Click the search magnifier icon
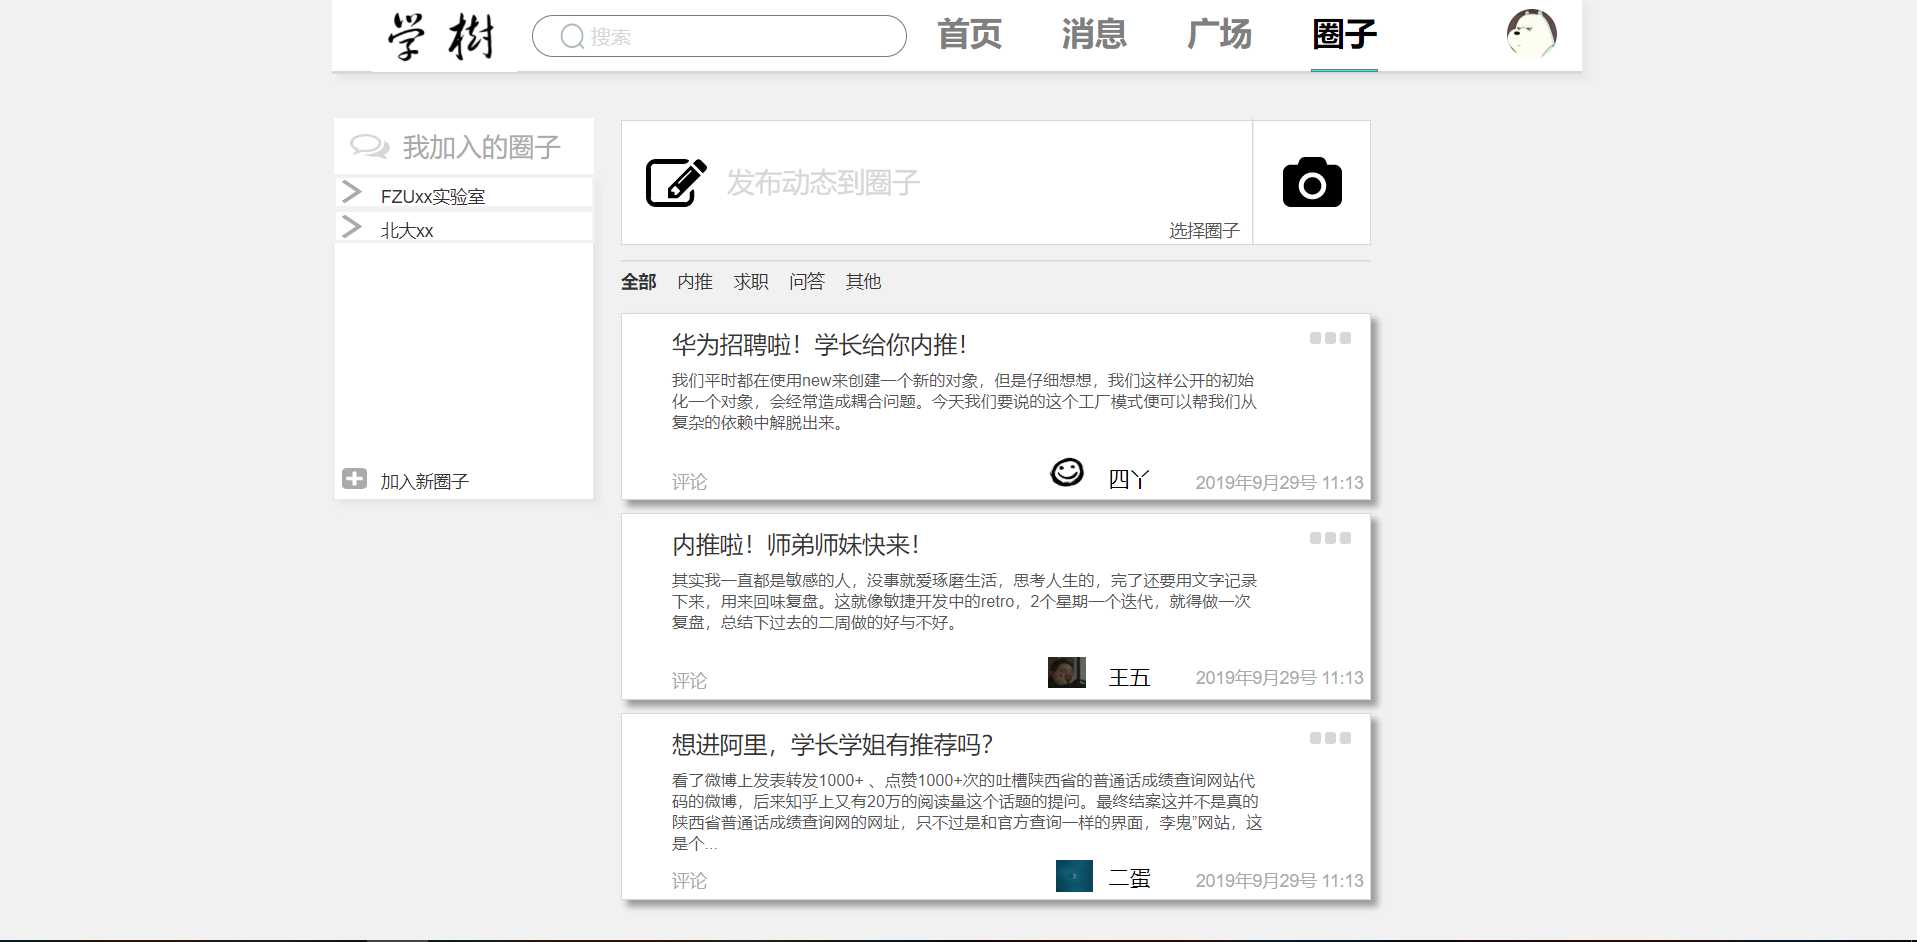Screen dimensions: 1917x942 coord(572,37)
